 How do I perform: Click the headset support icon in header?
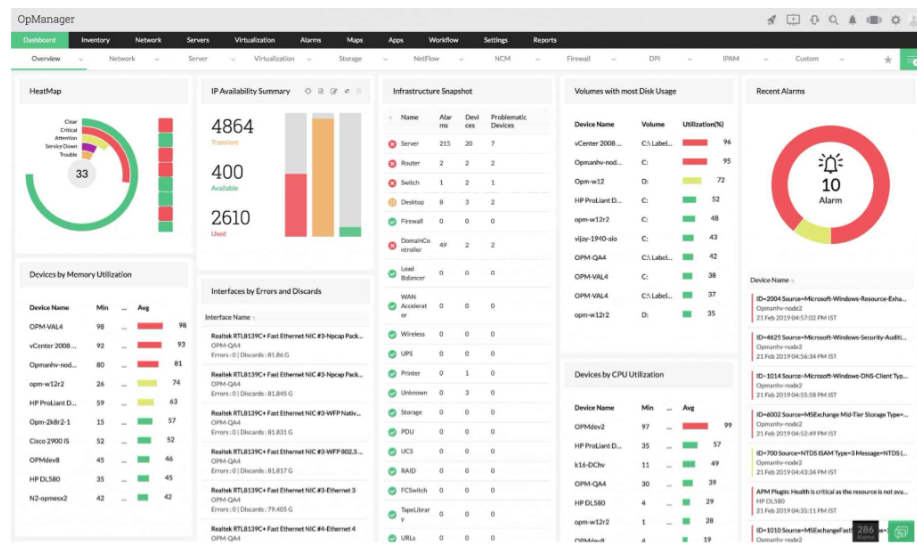(814, 20)
